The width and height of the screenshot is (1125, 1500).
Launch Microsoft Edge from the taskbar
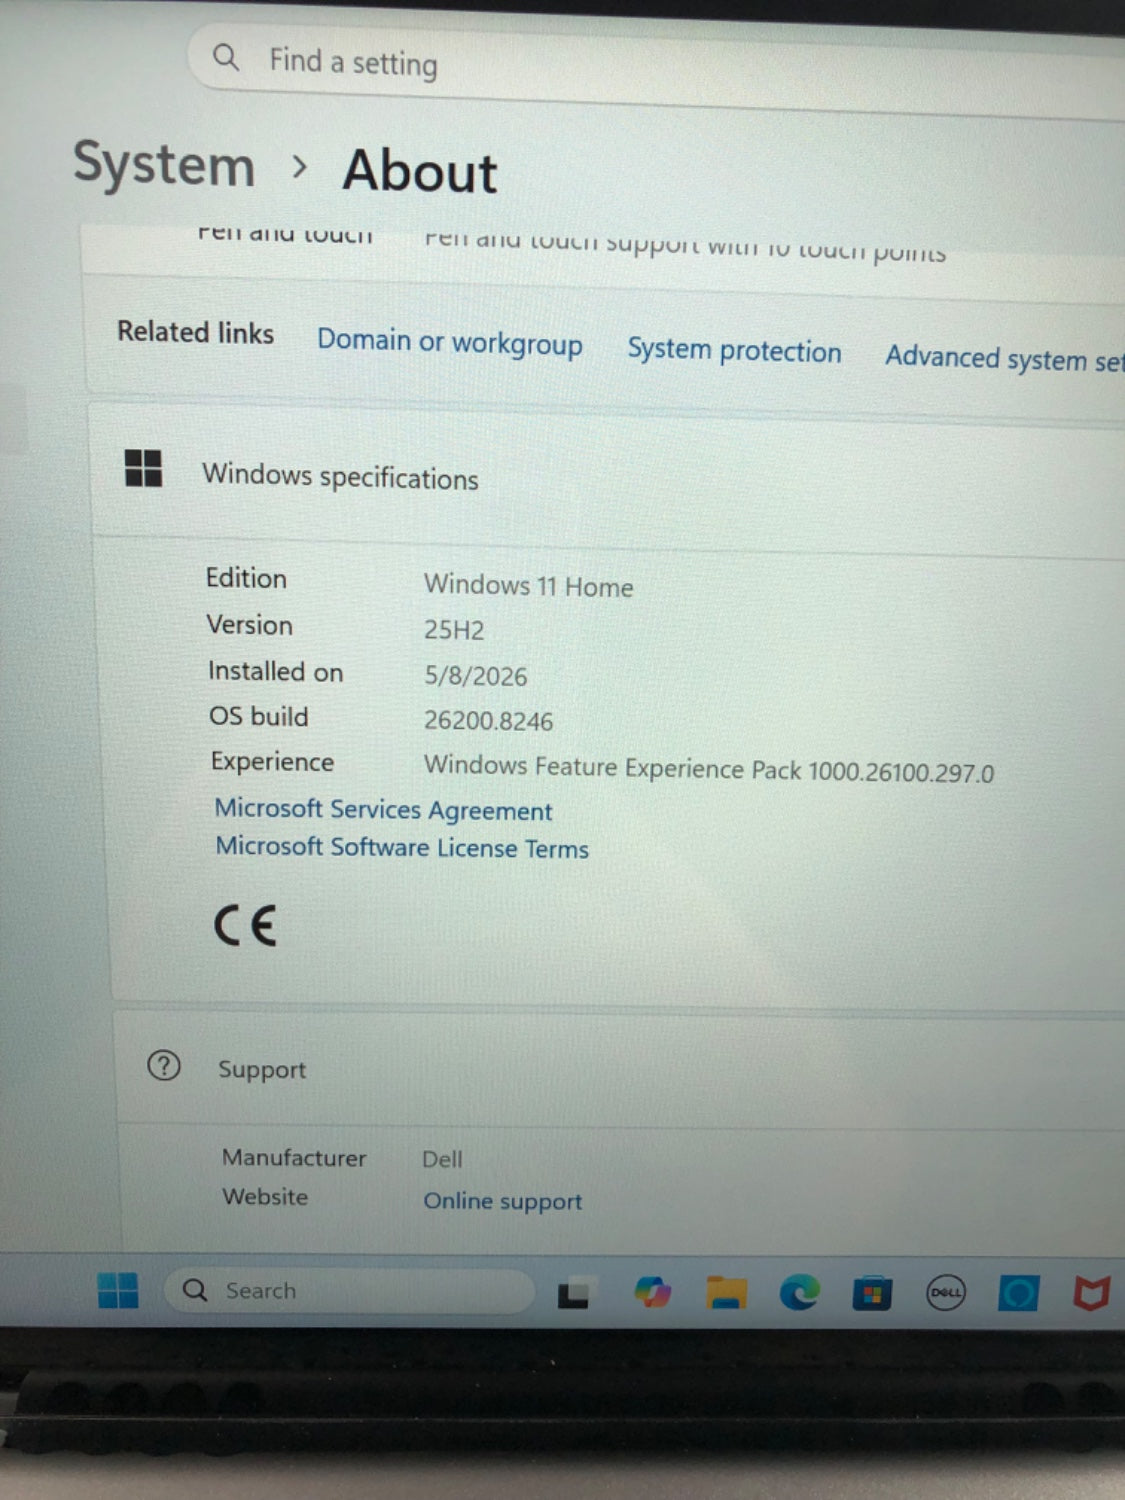coord(799,1293)
